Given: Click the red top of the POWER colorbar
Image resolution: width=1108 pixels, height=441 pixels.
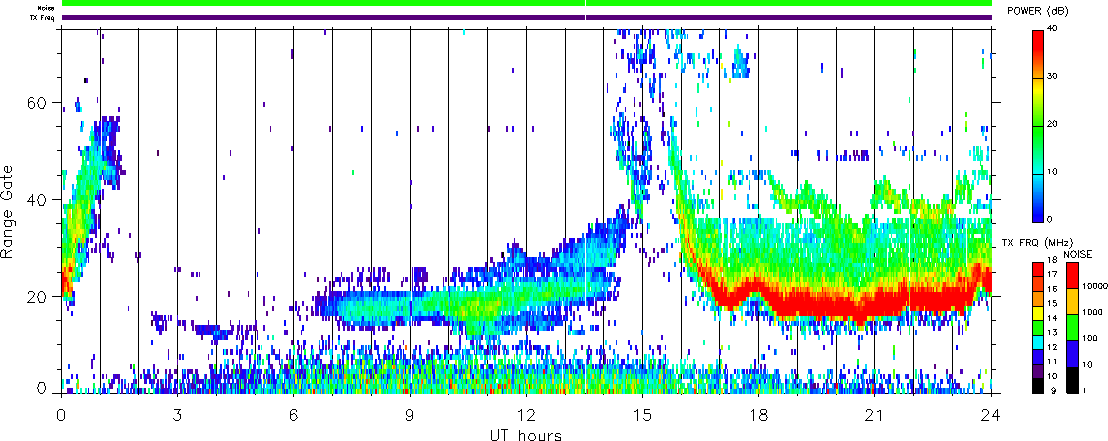Looking at the screenshot, I should pos(1037,39).
